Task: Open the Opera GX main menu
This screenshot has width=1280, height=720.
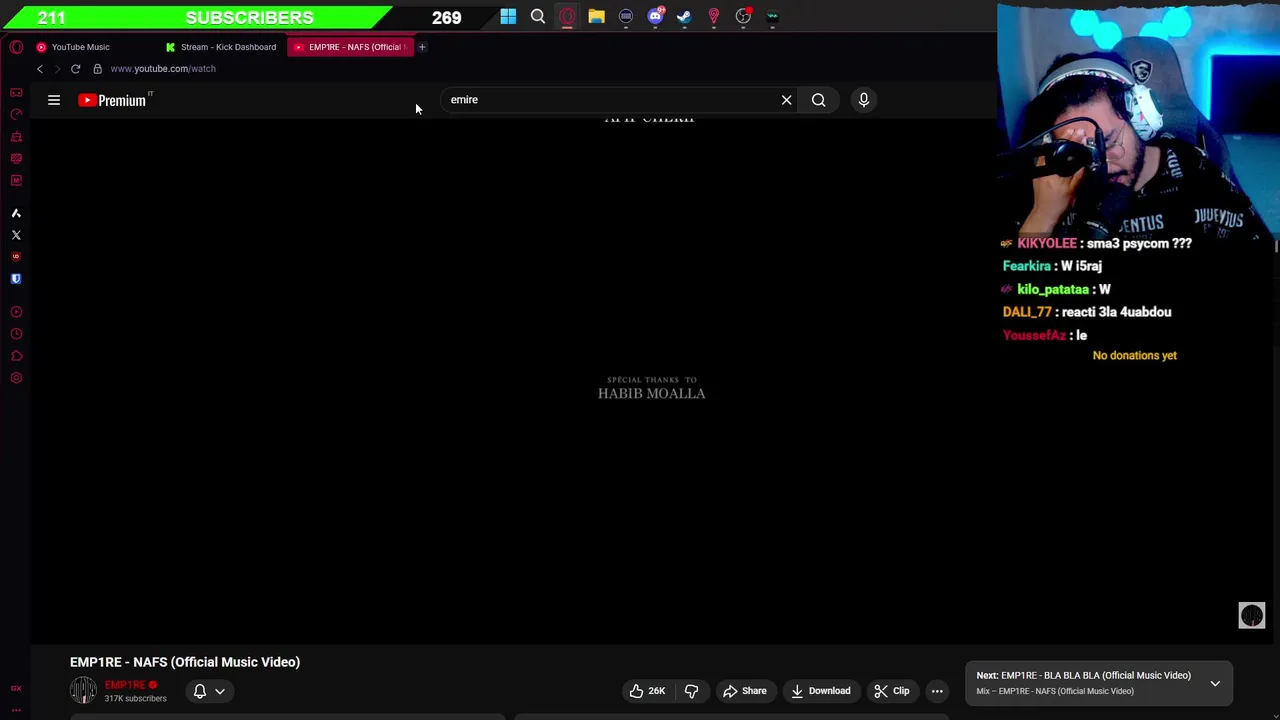Action: tap(16, 47)
